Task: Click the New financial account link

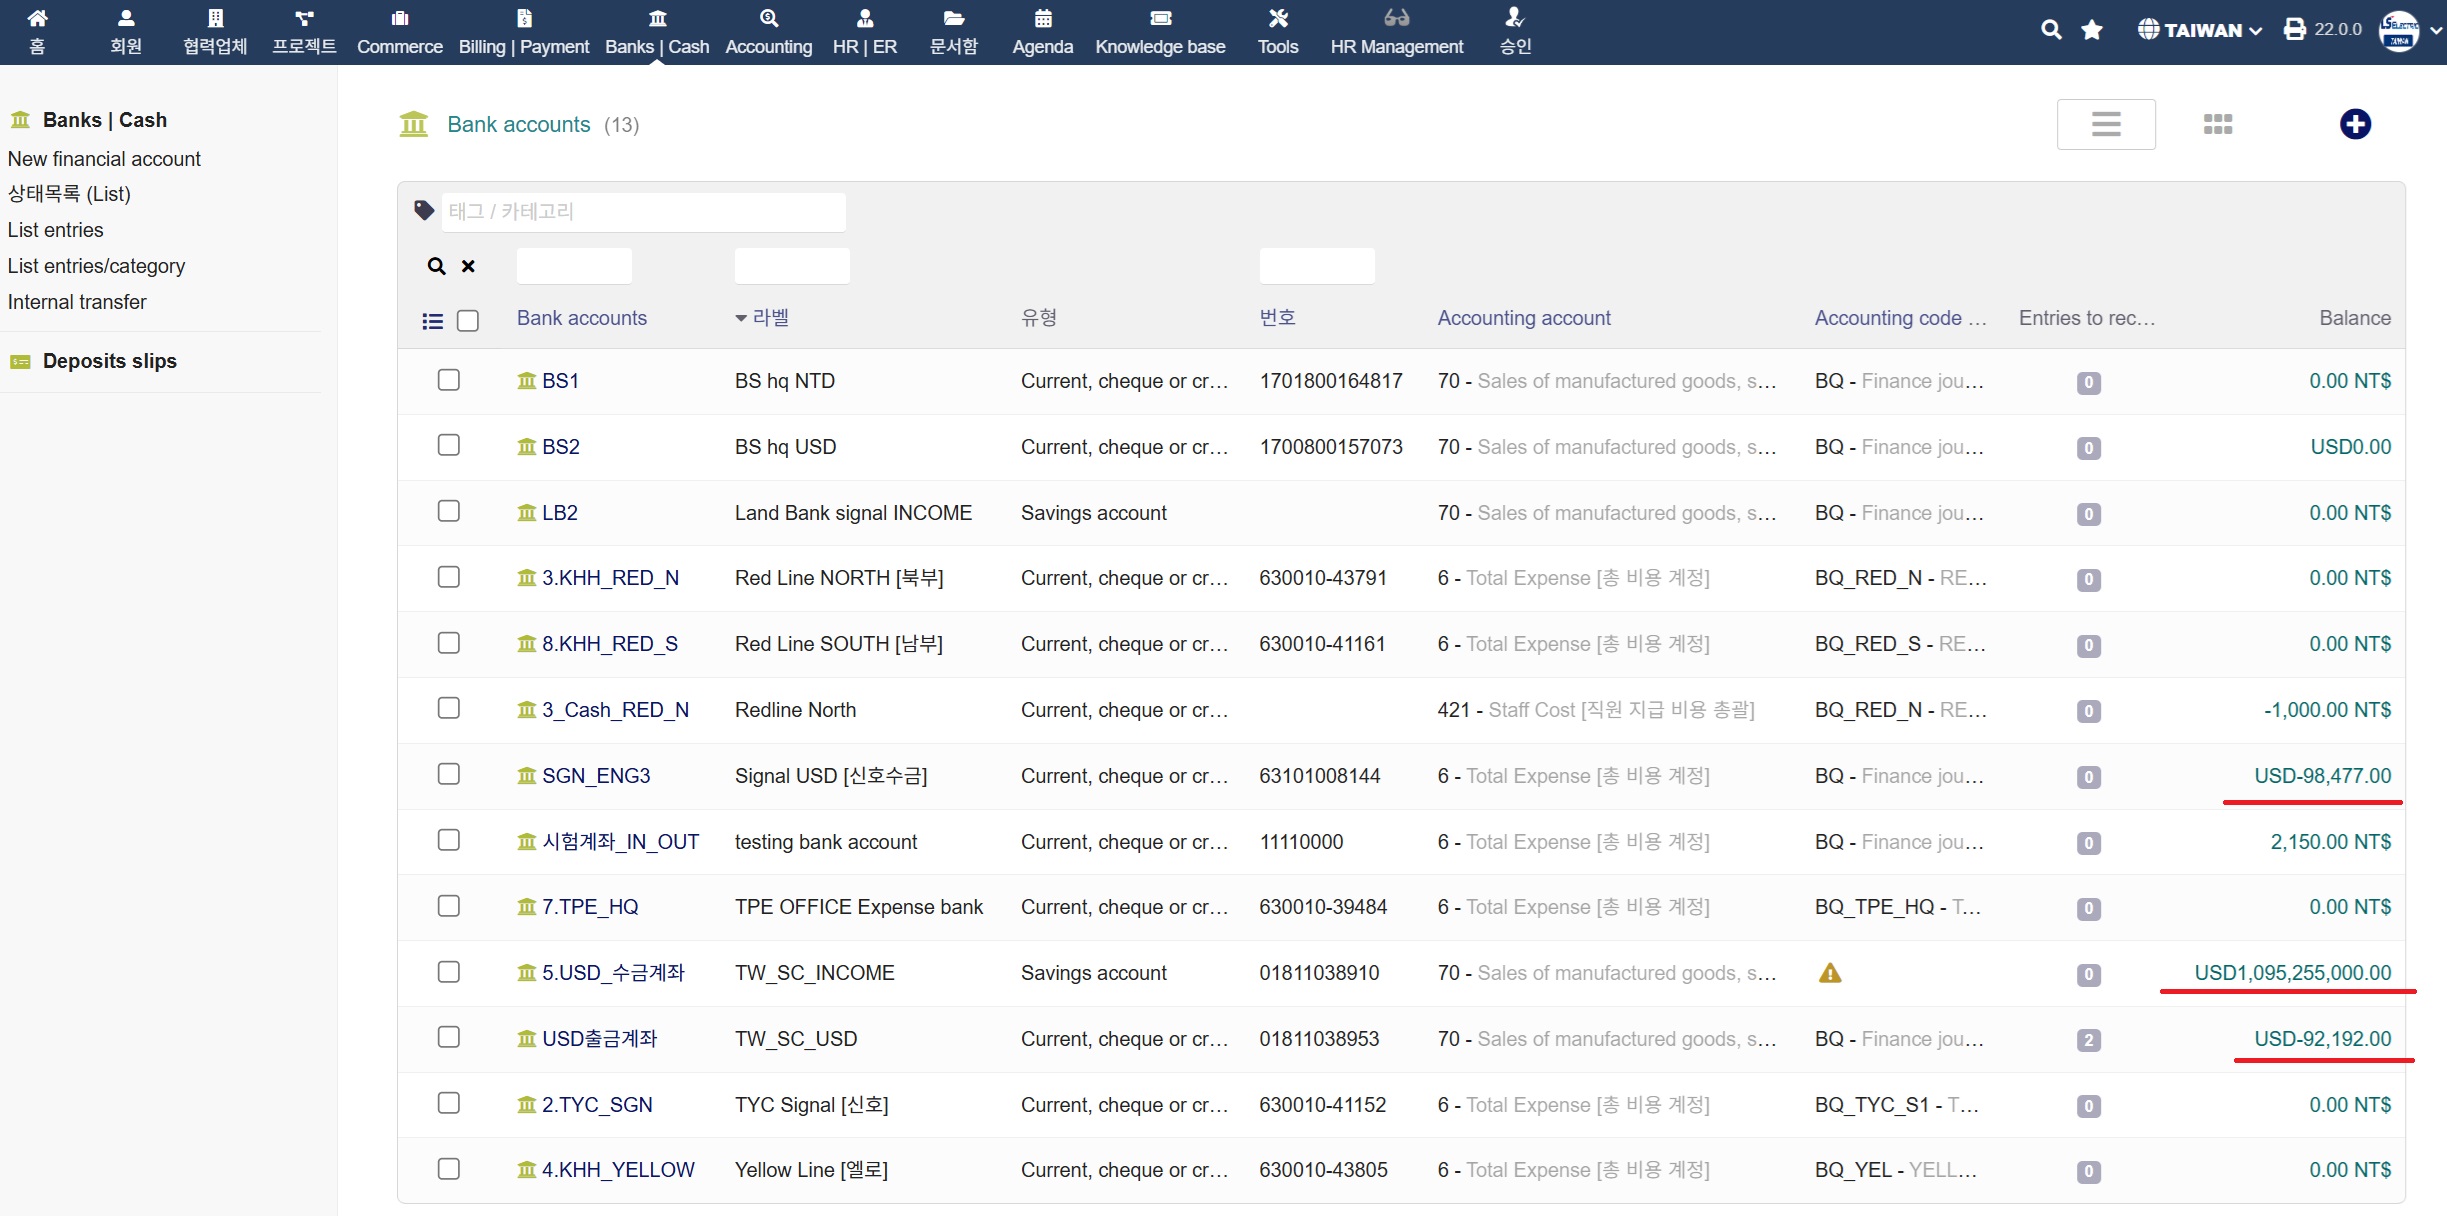Action: point(104,159)
